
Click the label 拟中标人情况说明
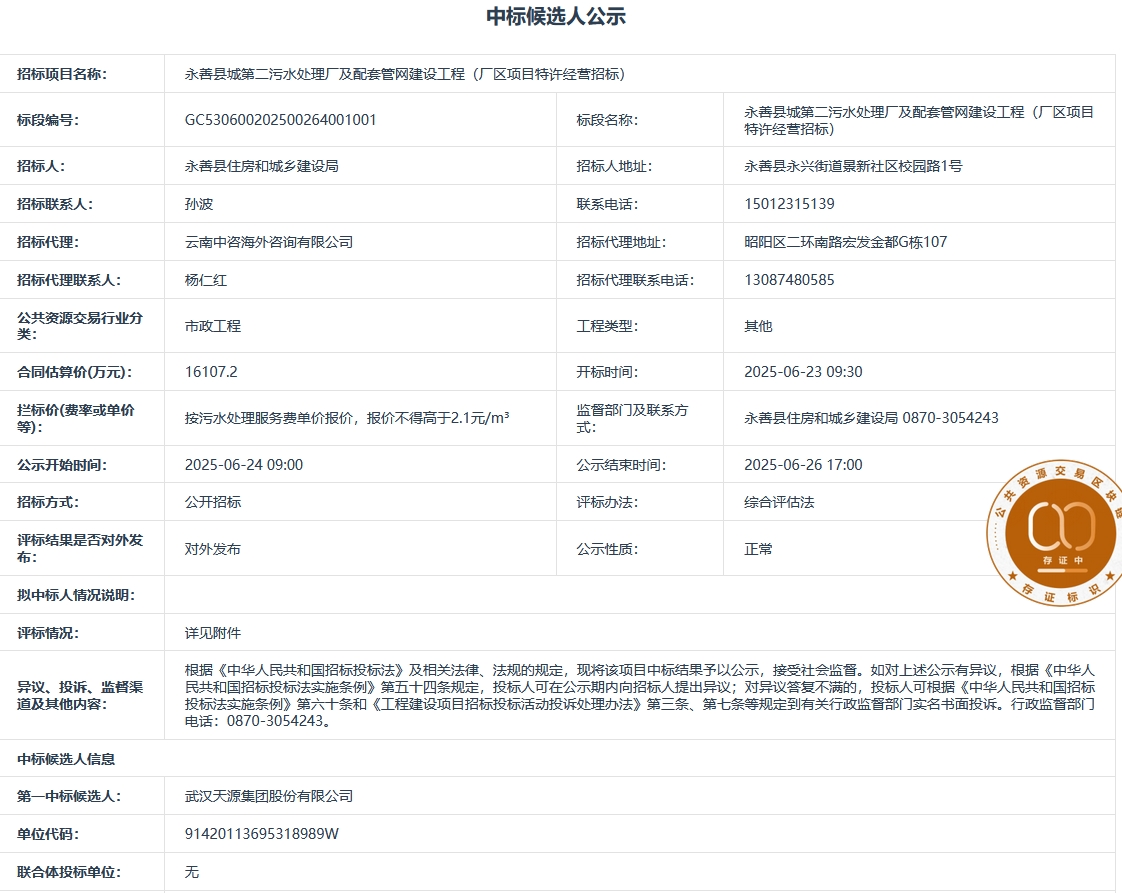[x=76, y=595]
